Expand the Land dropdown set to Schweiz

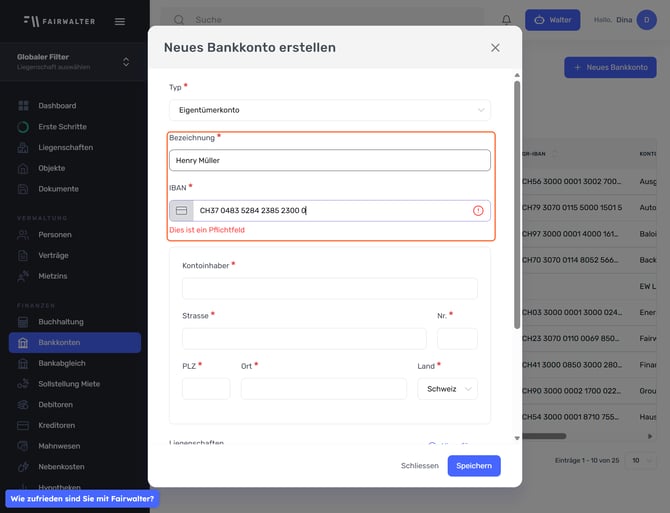click(x=447, y=389)
